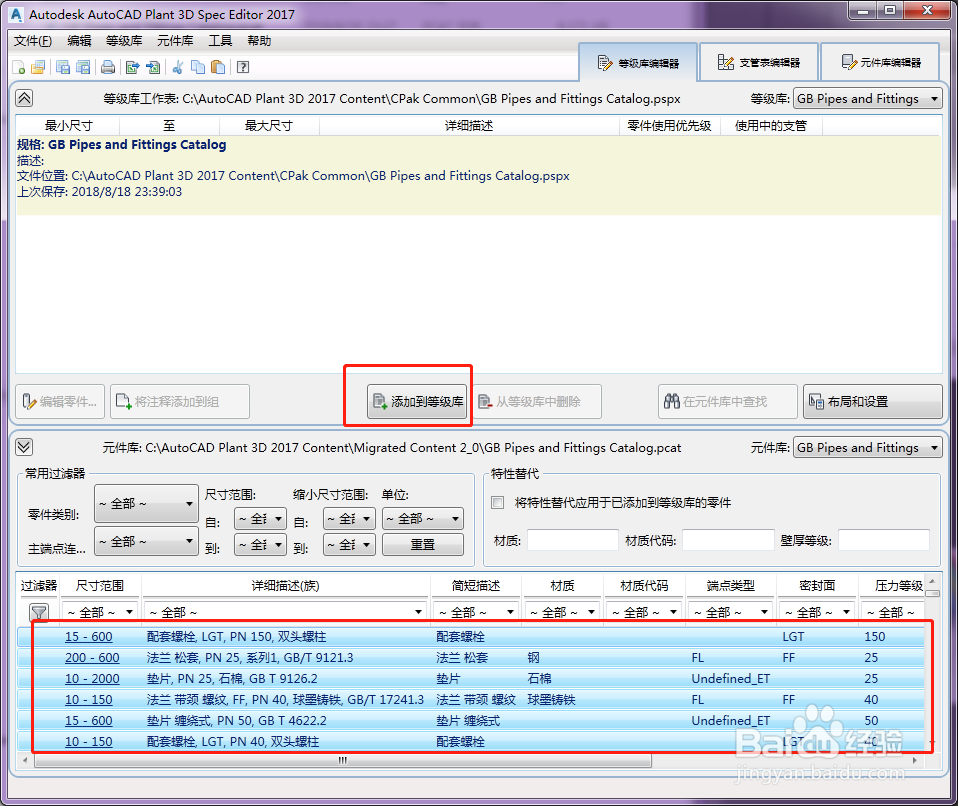Open 缩小尺寸范围 到 dropdown

tap(349, 544)
